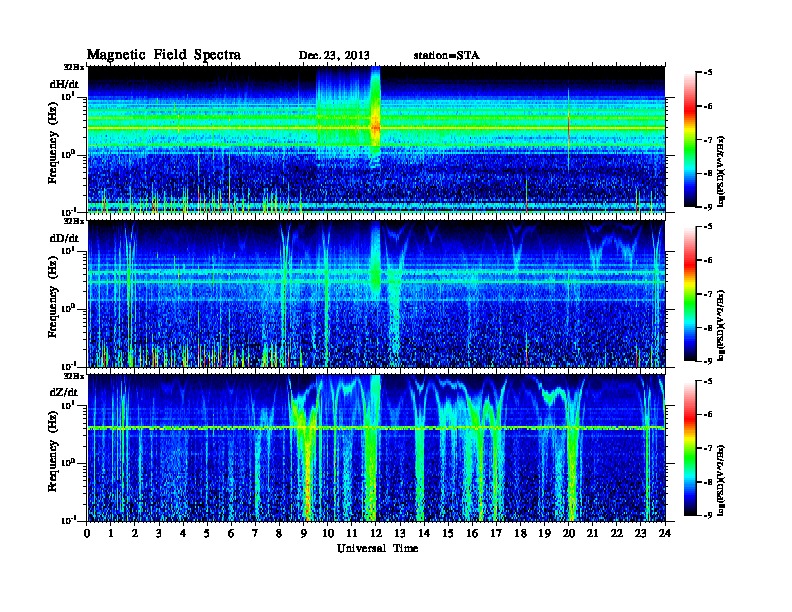
Task: Click hour 4 on the Universal Time axis
Action: coord(183,533)
